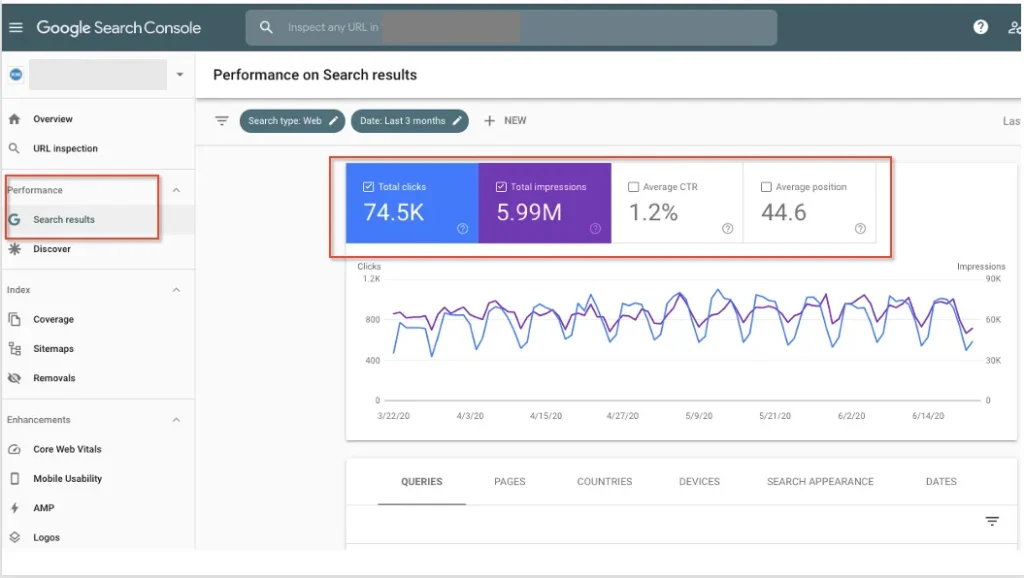Enable the Average CTR checkbox
This screenshot has height=578, width=1024.
click(633, 187)
